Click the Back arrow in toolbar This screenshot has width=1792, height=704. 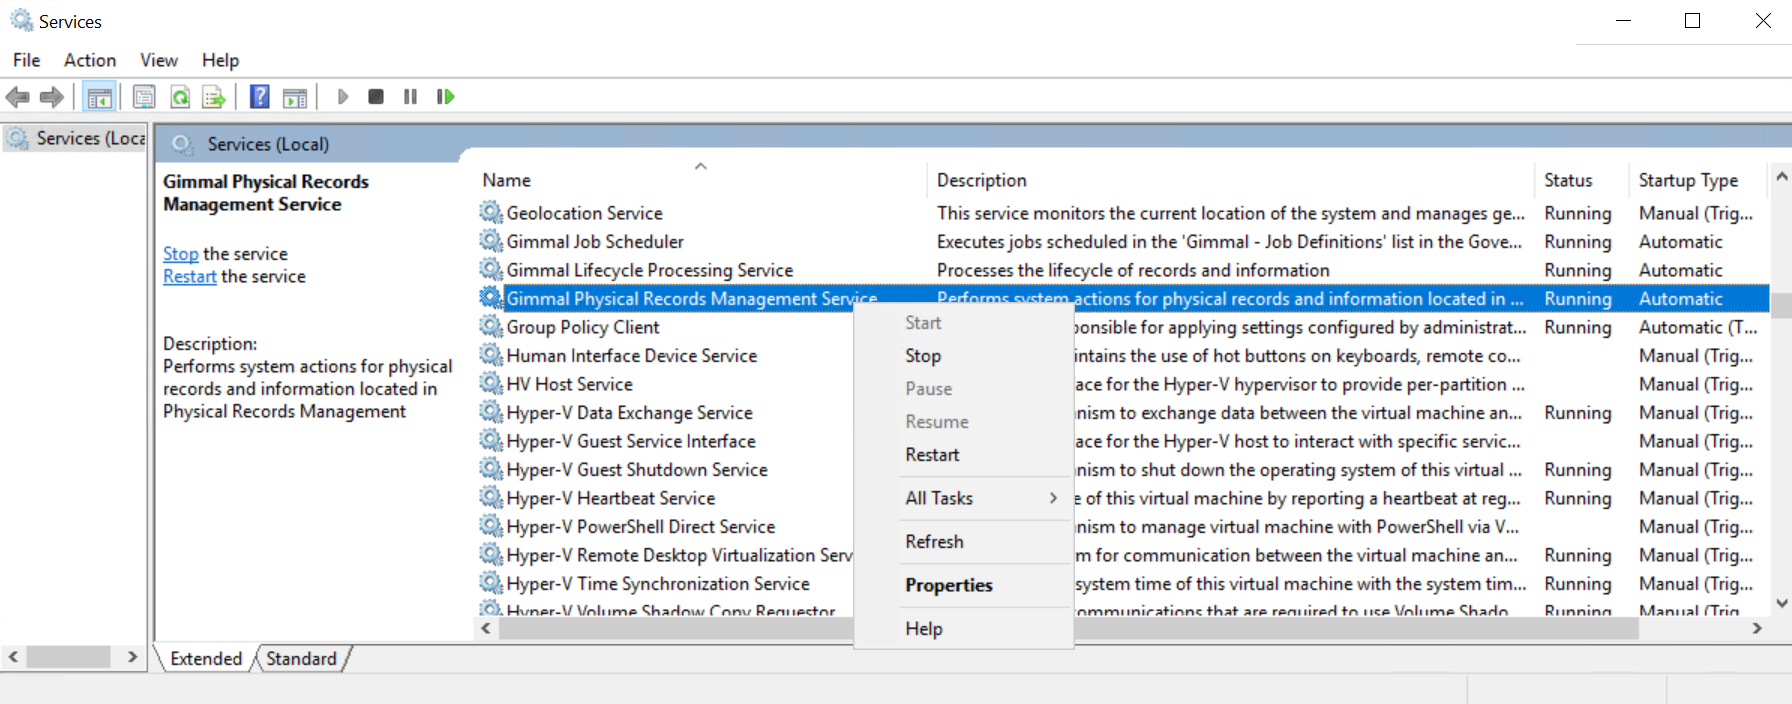[x=18, y=97]
